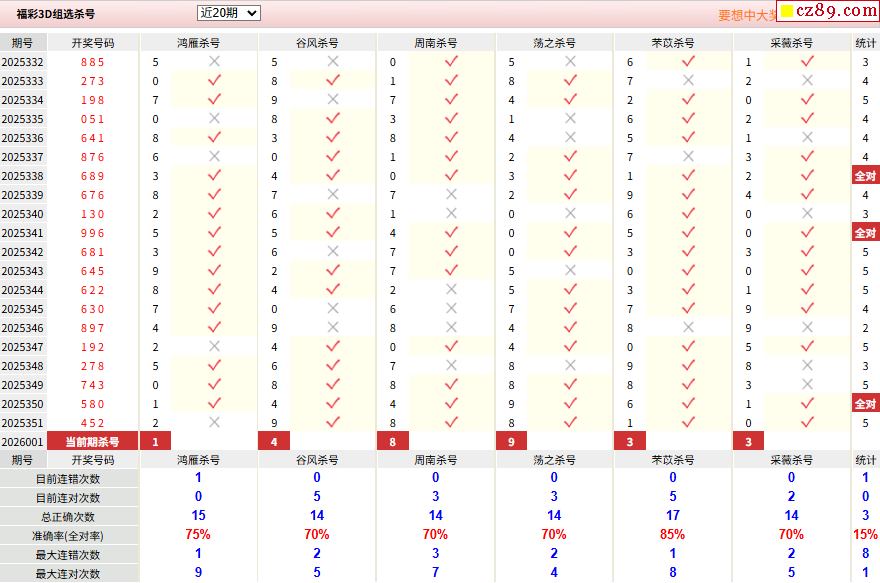Image resolution: width=880 pixels, height=583 pixels.
Task: Click 周南 red check for 2025332
Action: (451, 61)
